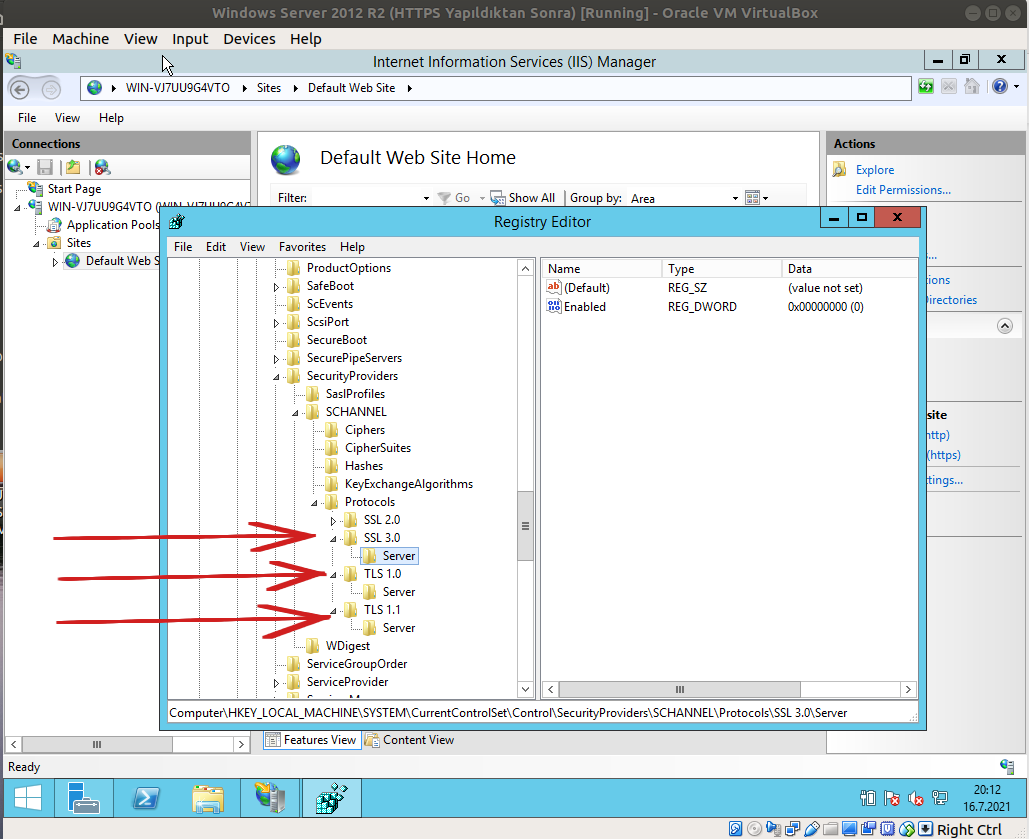
Task: Click the clock showing 20:12
Action: [x=986, y=790]
